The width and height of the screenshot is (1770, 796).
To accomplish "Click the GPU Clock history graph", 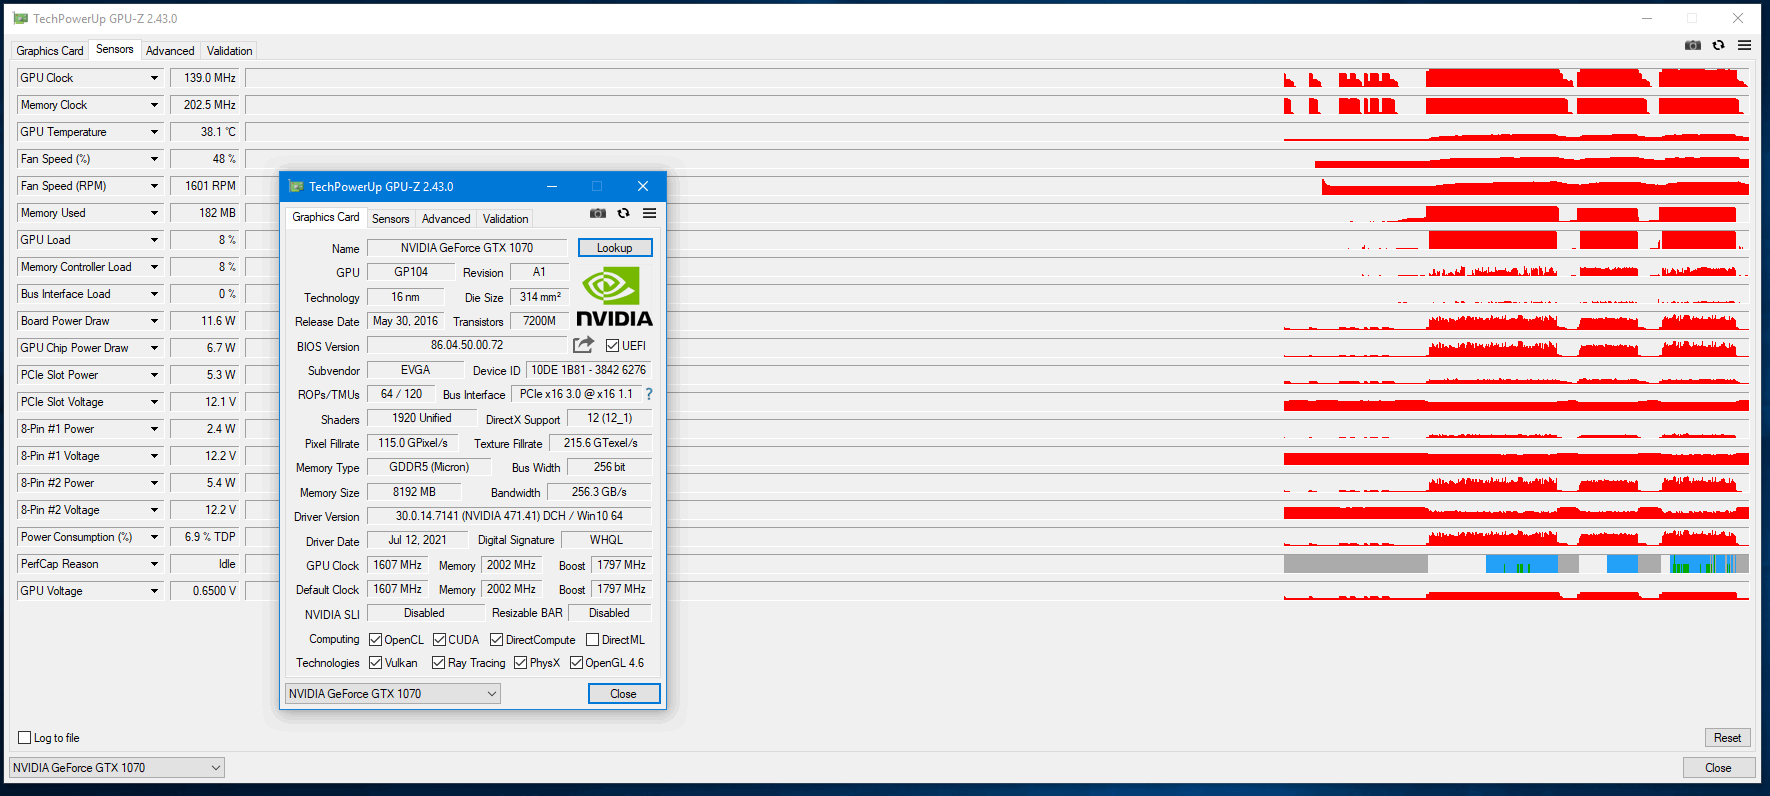I will (998, 78).
